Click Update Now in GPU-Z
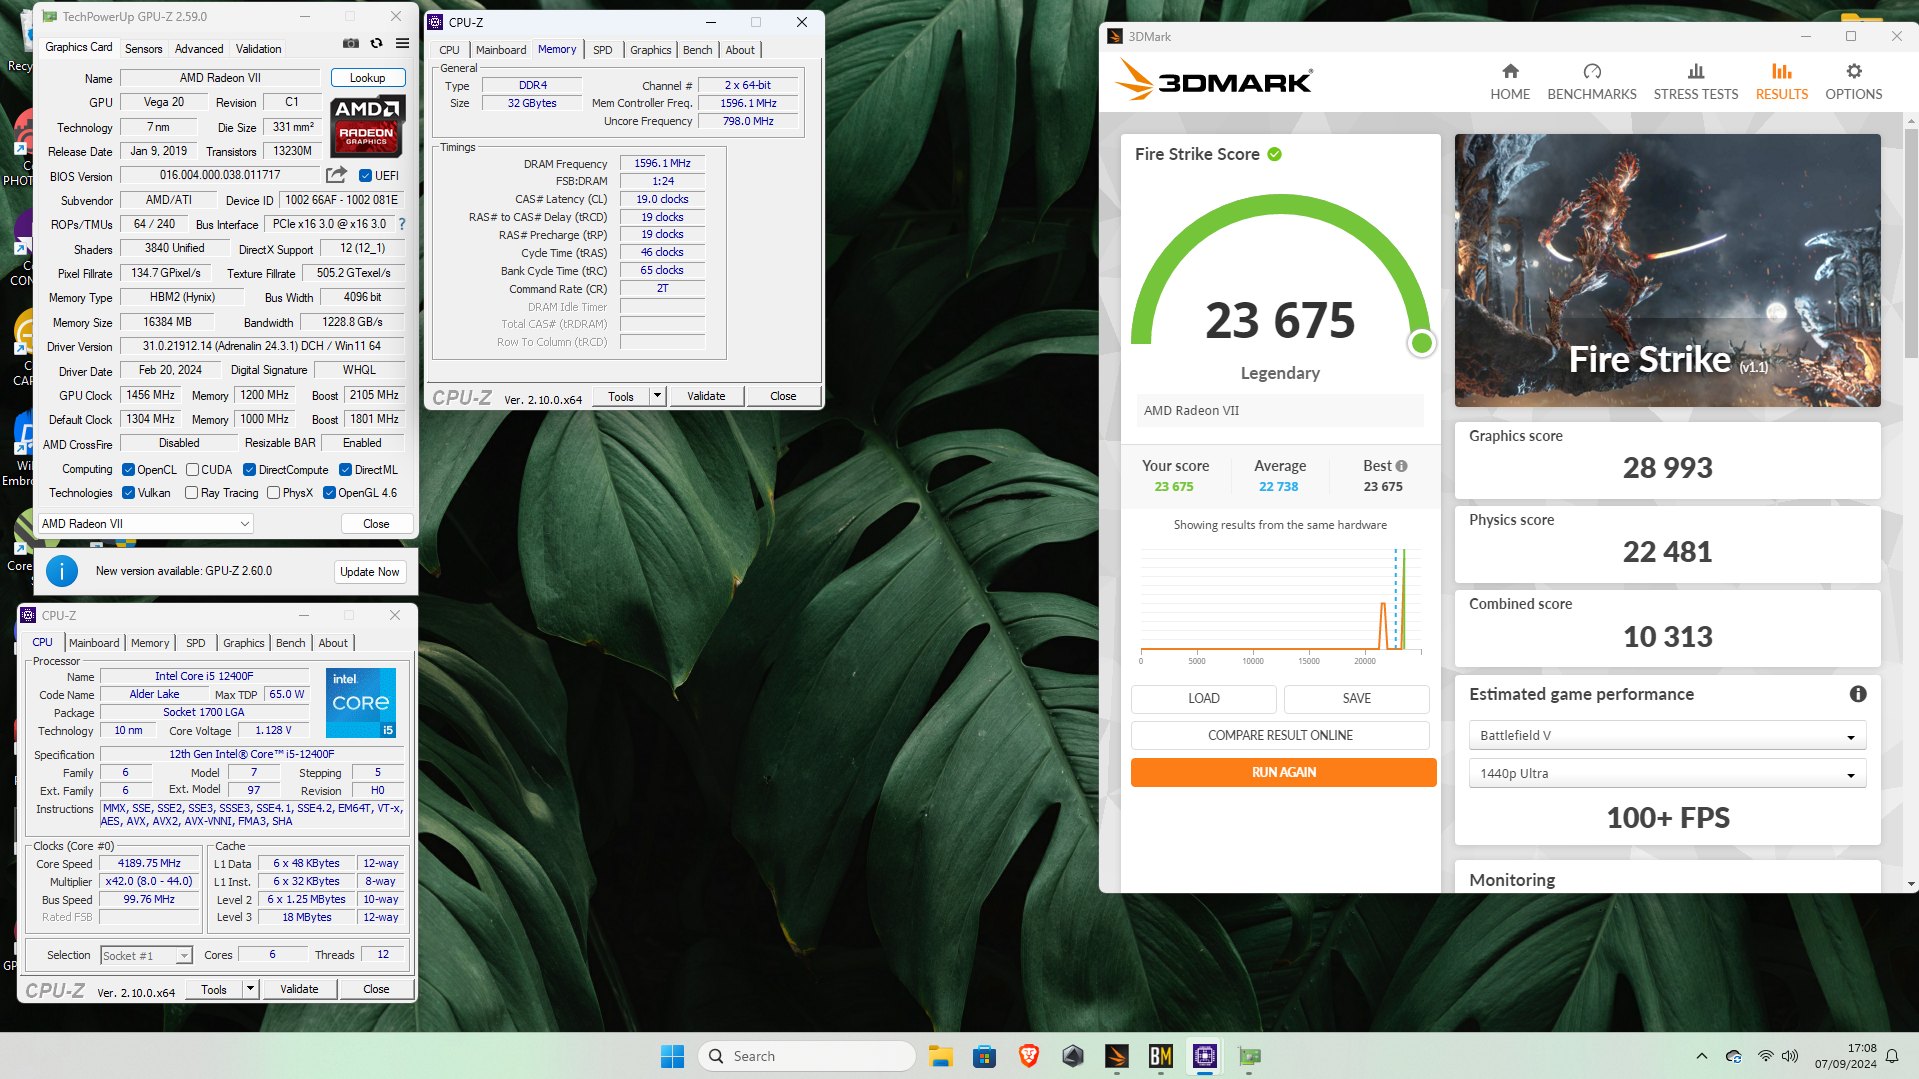1919x1079 pixels. tap(369, 572)
